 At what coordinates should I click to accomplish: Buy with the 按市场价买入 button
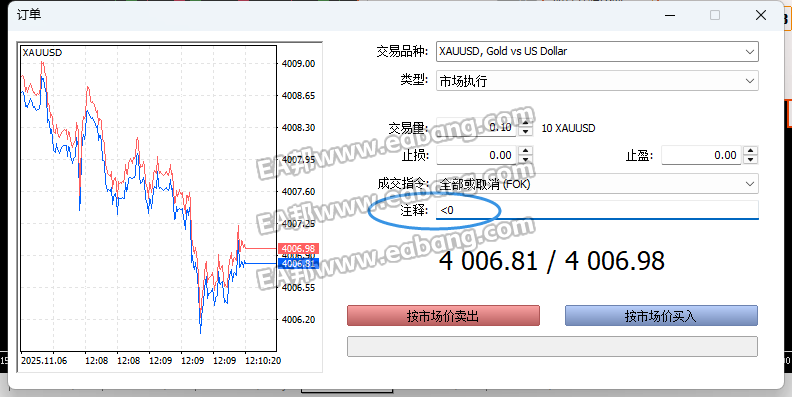pyautogui.click(x=661, y=316)
